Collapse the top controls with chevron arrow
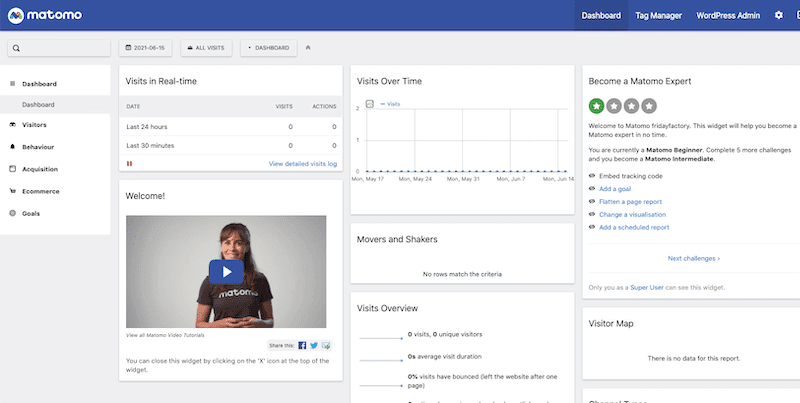This screenshot has height=403, width=800. point(308,47)
